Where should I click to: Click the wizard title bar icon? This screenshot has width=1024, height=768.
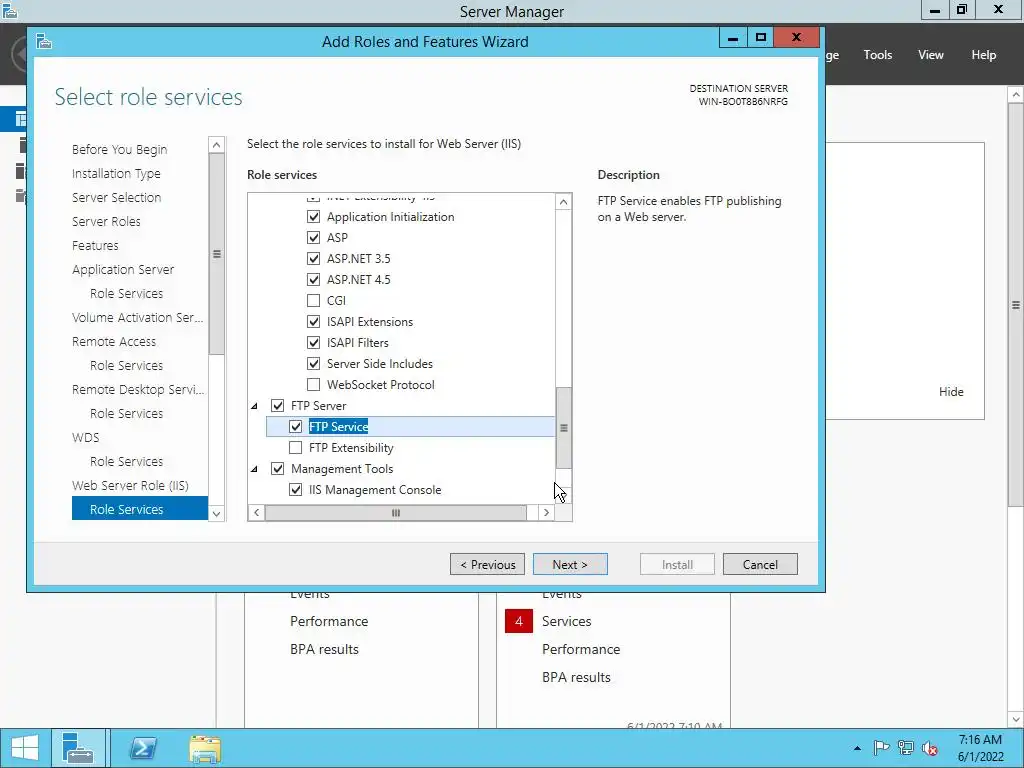coord(44,42)
